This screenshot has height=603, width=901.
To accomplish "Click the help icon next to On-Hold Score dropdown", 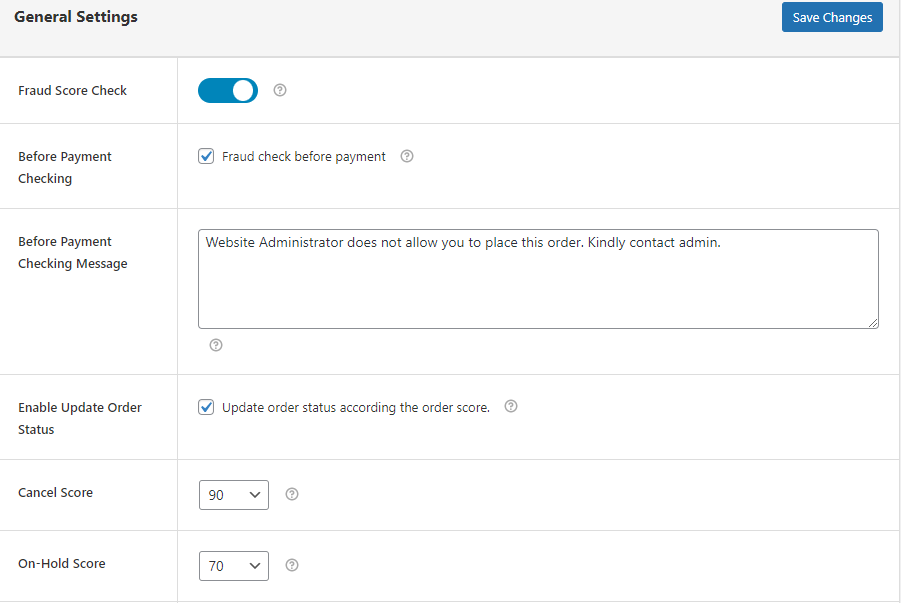I will coord(292,565).
